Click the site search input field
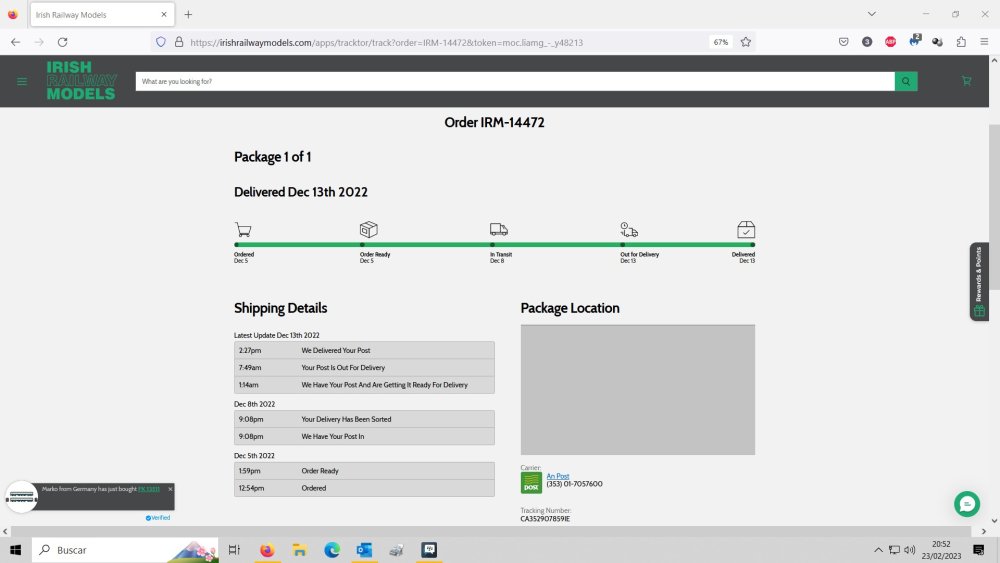The height and width of the screenshot is (563, 1000). 515,81
